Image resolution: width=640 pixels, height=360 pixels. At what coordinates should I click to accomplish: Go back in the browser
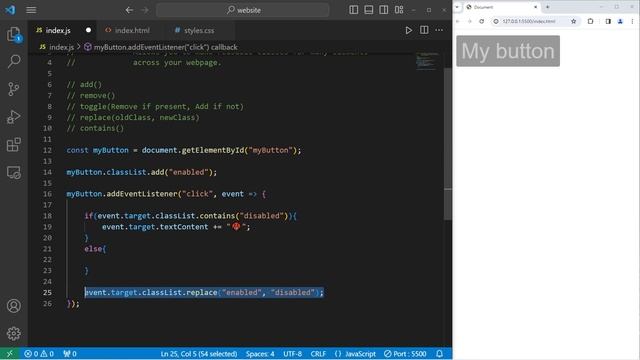pos(458,21)
